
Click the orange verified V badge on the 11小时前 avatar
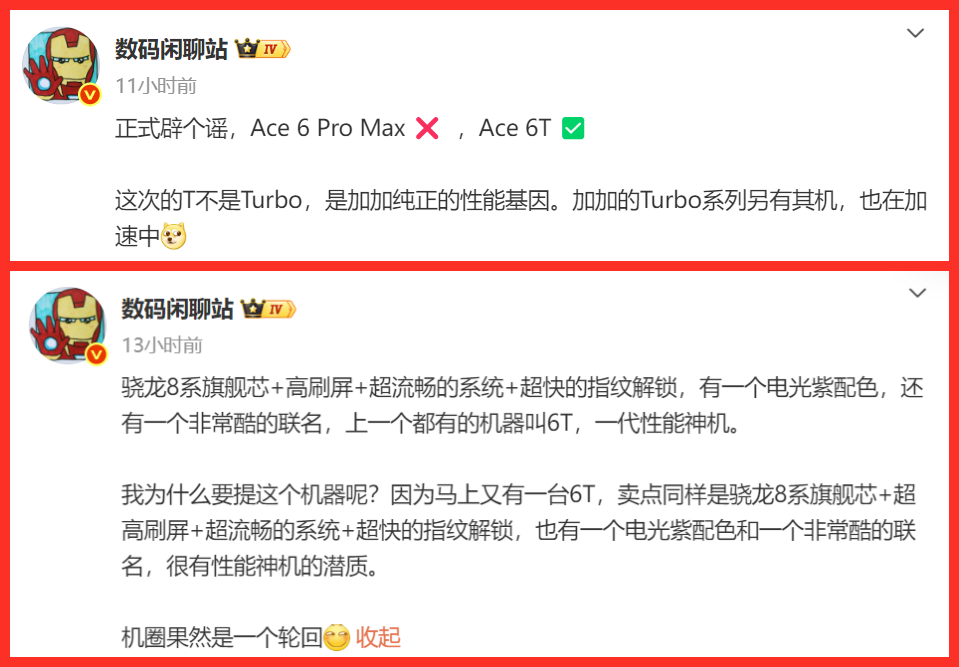90,94
